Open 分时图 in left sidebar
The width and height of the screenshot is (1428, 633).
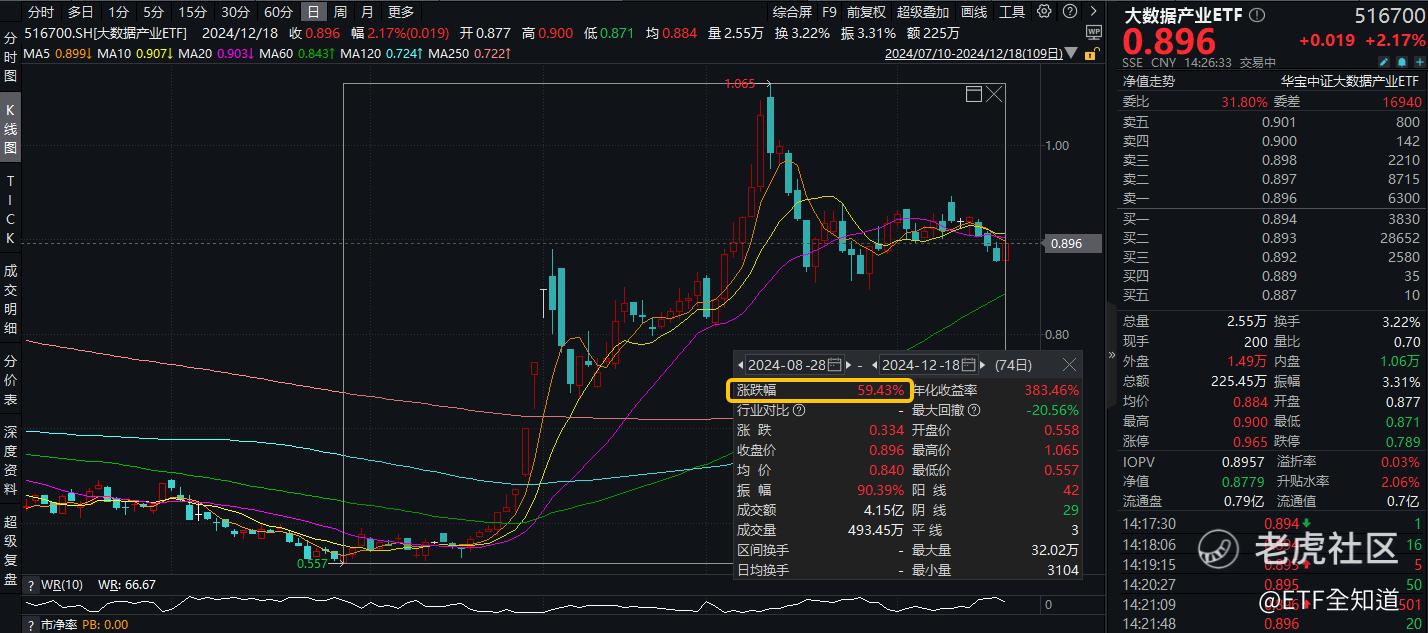(11, 59)
